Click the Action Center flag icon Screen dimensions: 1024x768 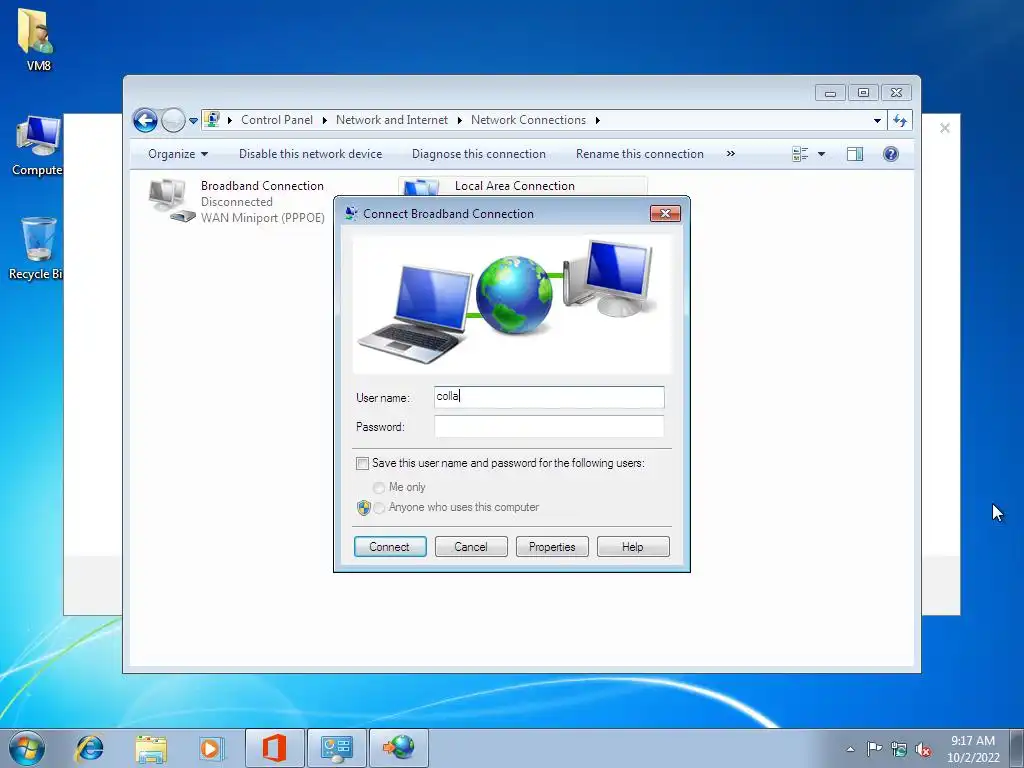coord(874,749)
